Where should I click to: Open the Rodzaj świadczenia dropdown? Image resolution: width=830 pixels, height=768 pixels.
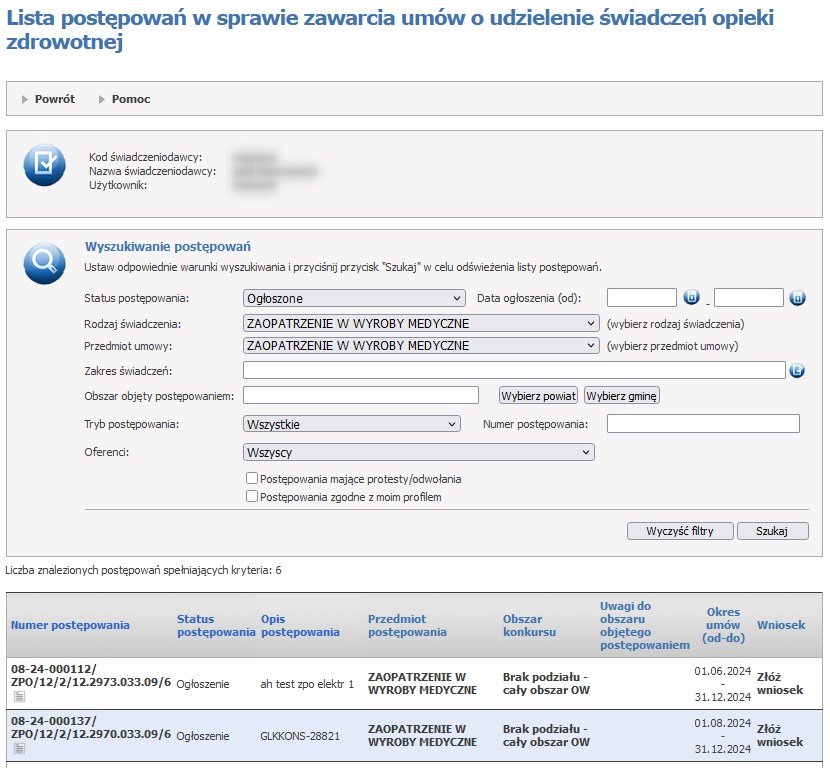420,324
